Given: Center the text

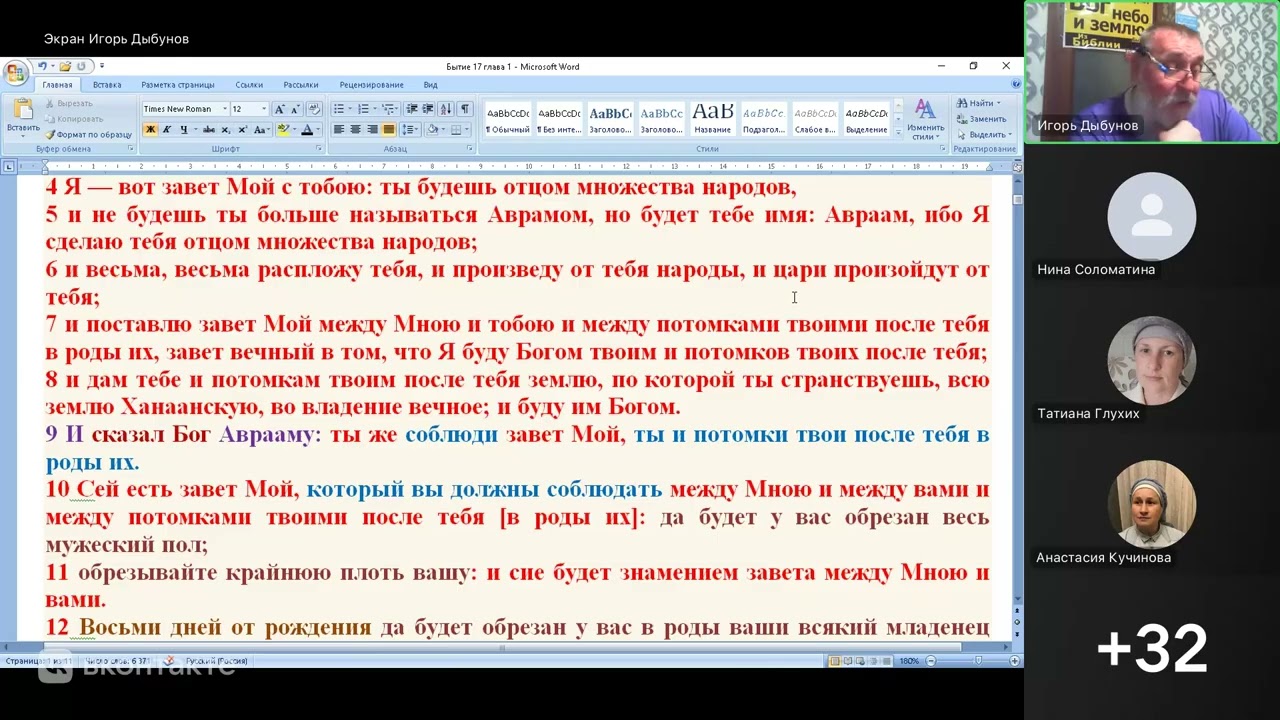Looking at the screenshot, I should pos(355,130).
